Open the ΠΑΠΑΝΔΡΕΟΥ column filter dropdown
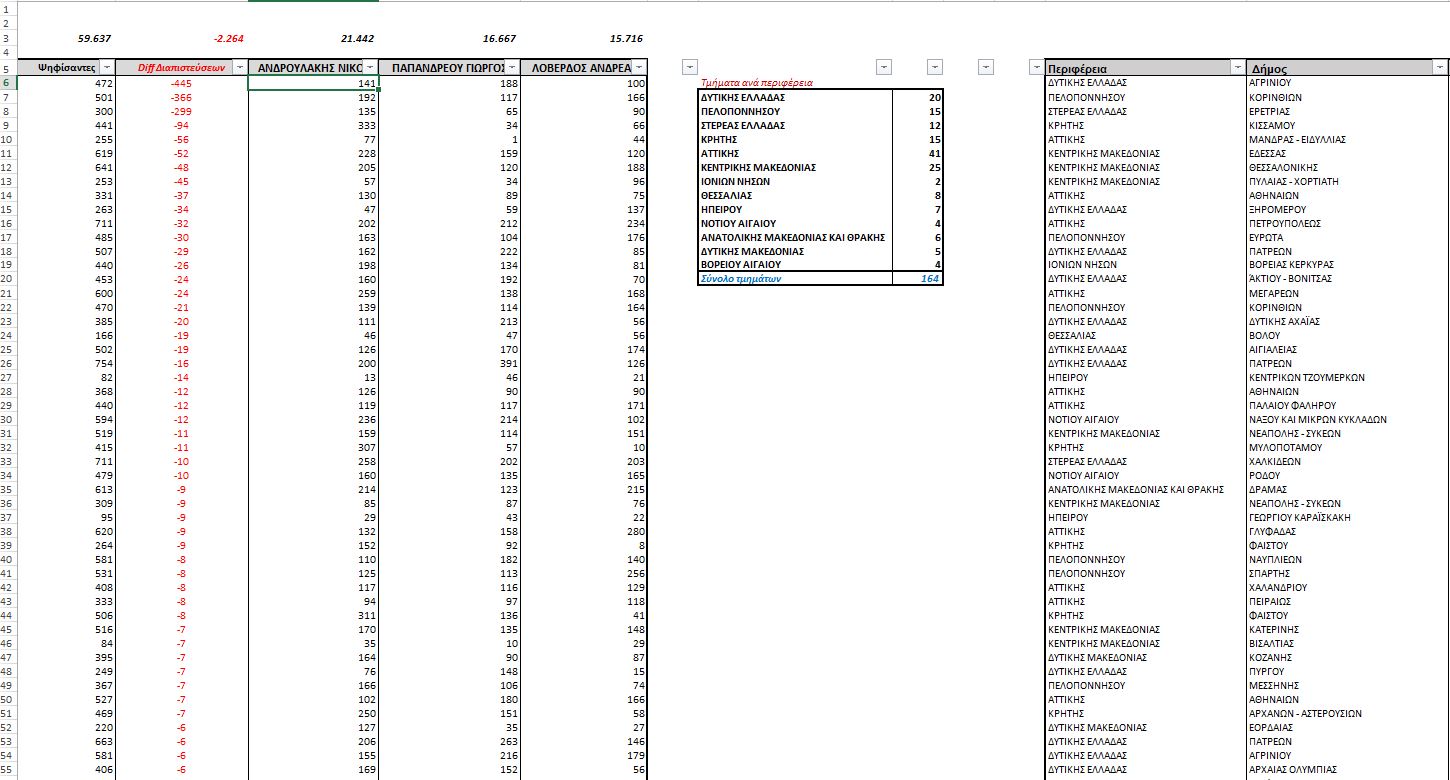The width and height of the screenshot is (1450, 780). point(510,67)
